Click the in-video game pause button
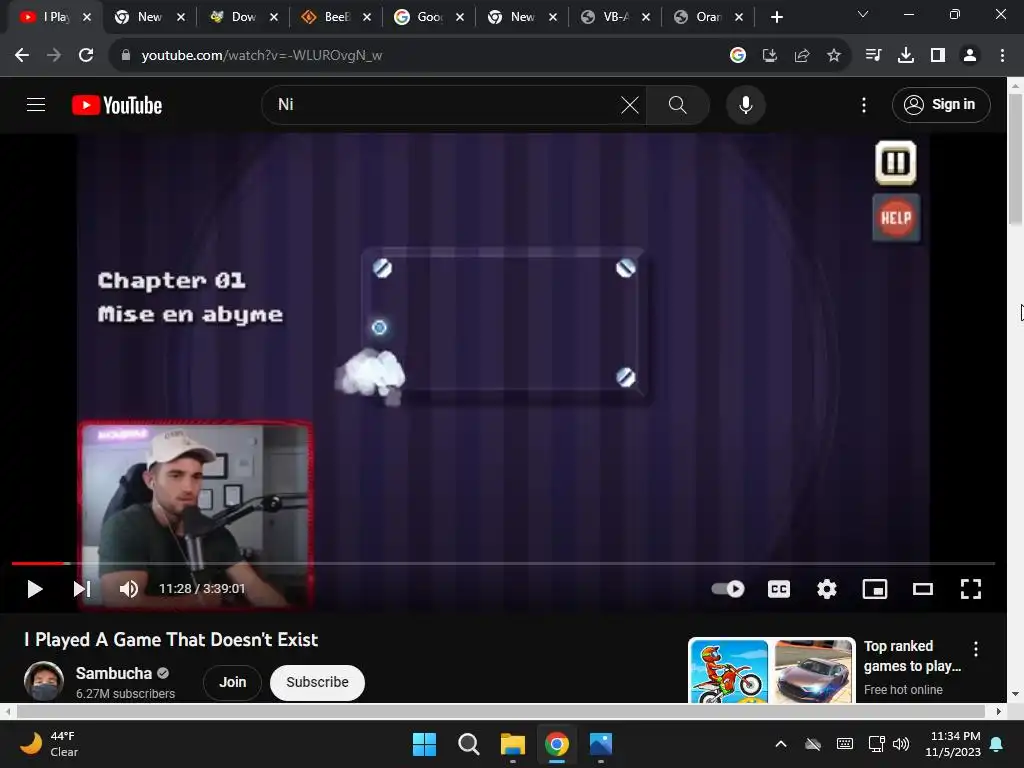This screenshot has height=768, width=1024. (895, 163)
